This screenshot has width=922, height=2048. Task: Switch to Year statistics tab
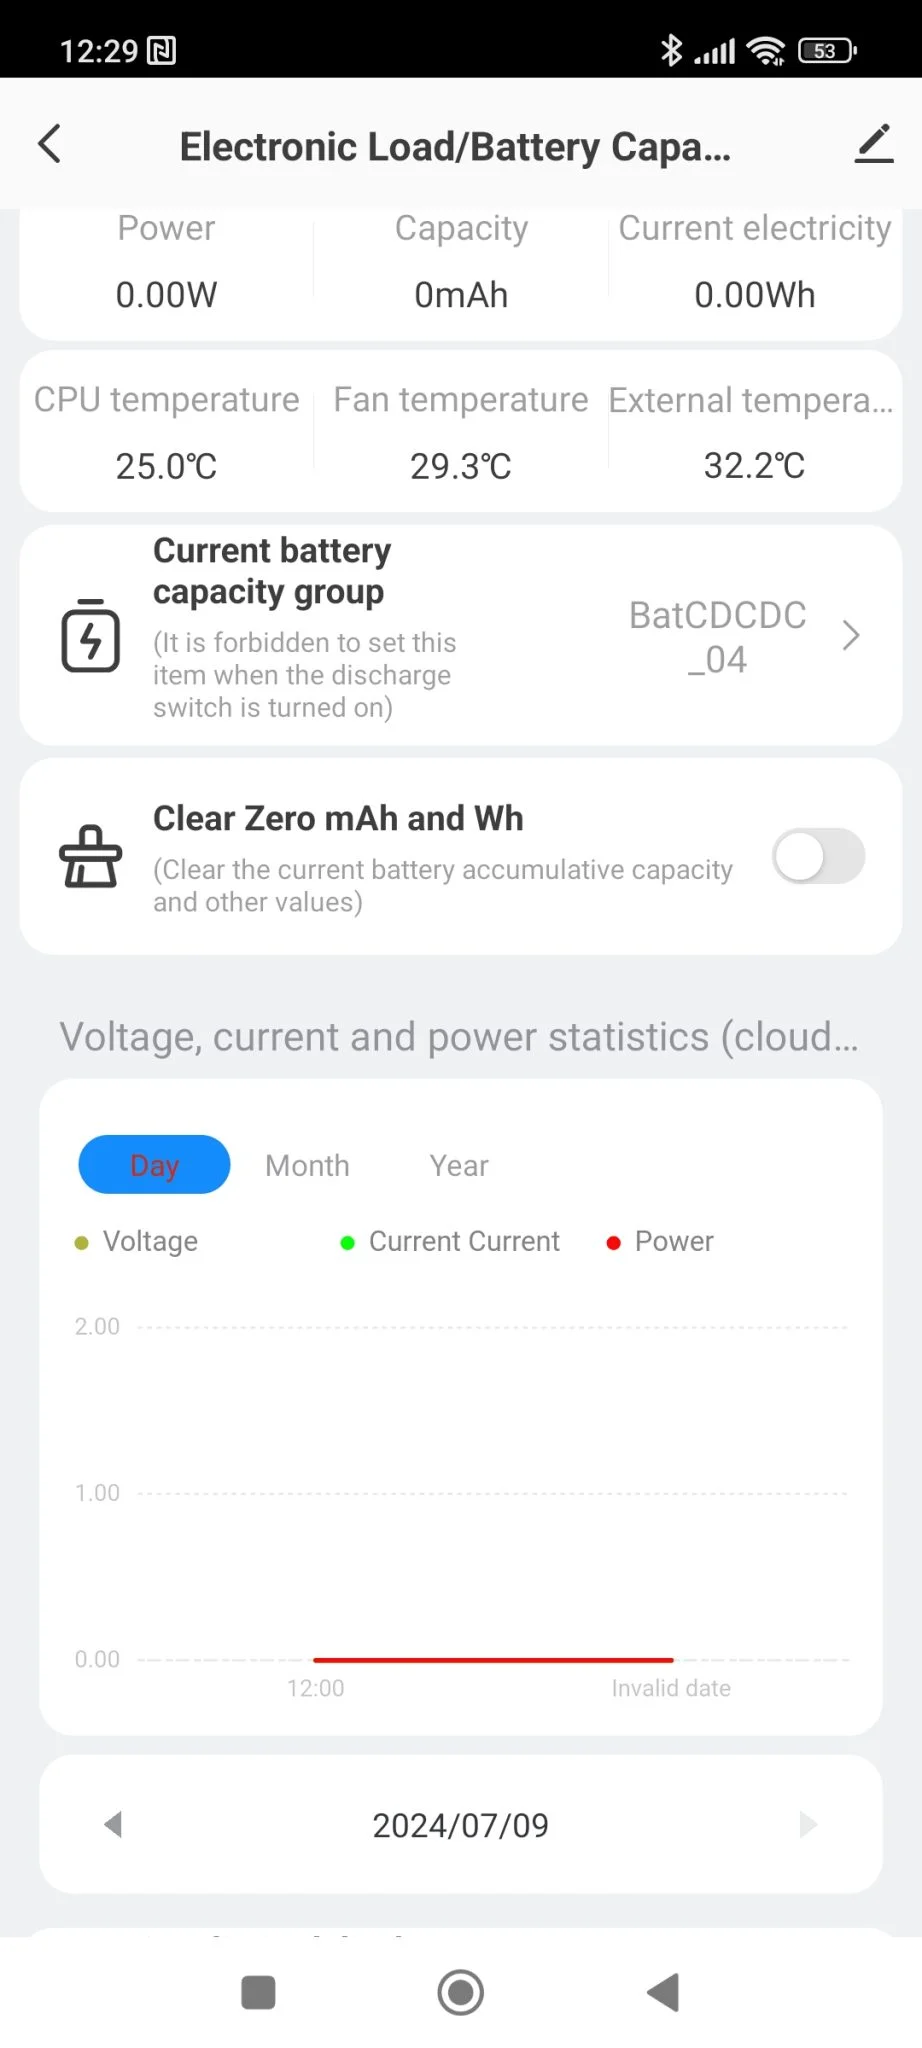[x=459, y=1166]
